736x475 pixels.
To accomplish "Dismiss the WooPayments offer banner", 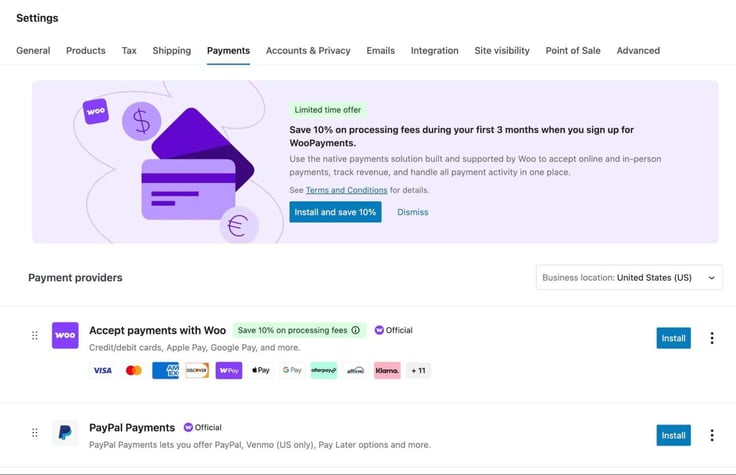I will [413, 212].
